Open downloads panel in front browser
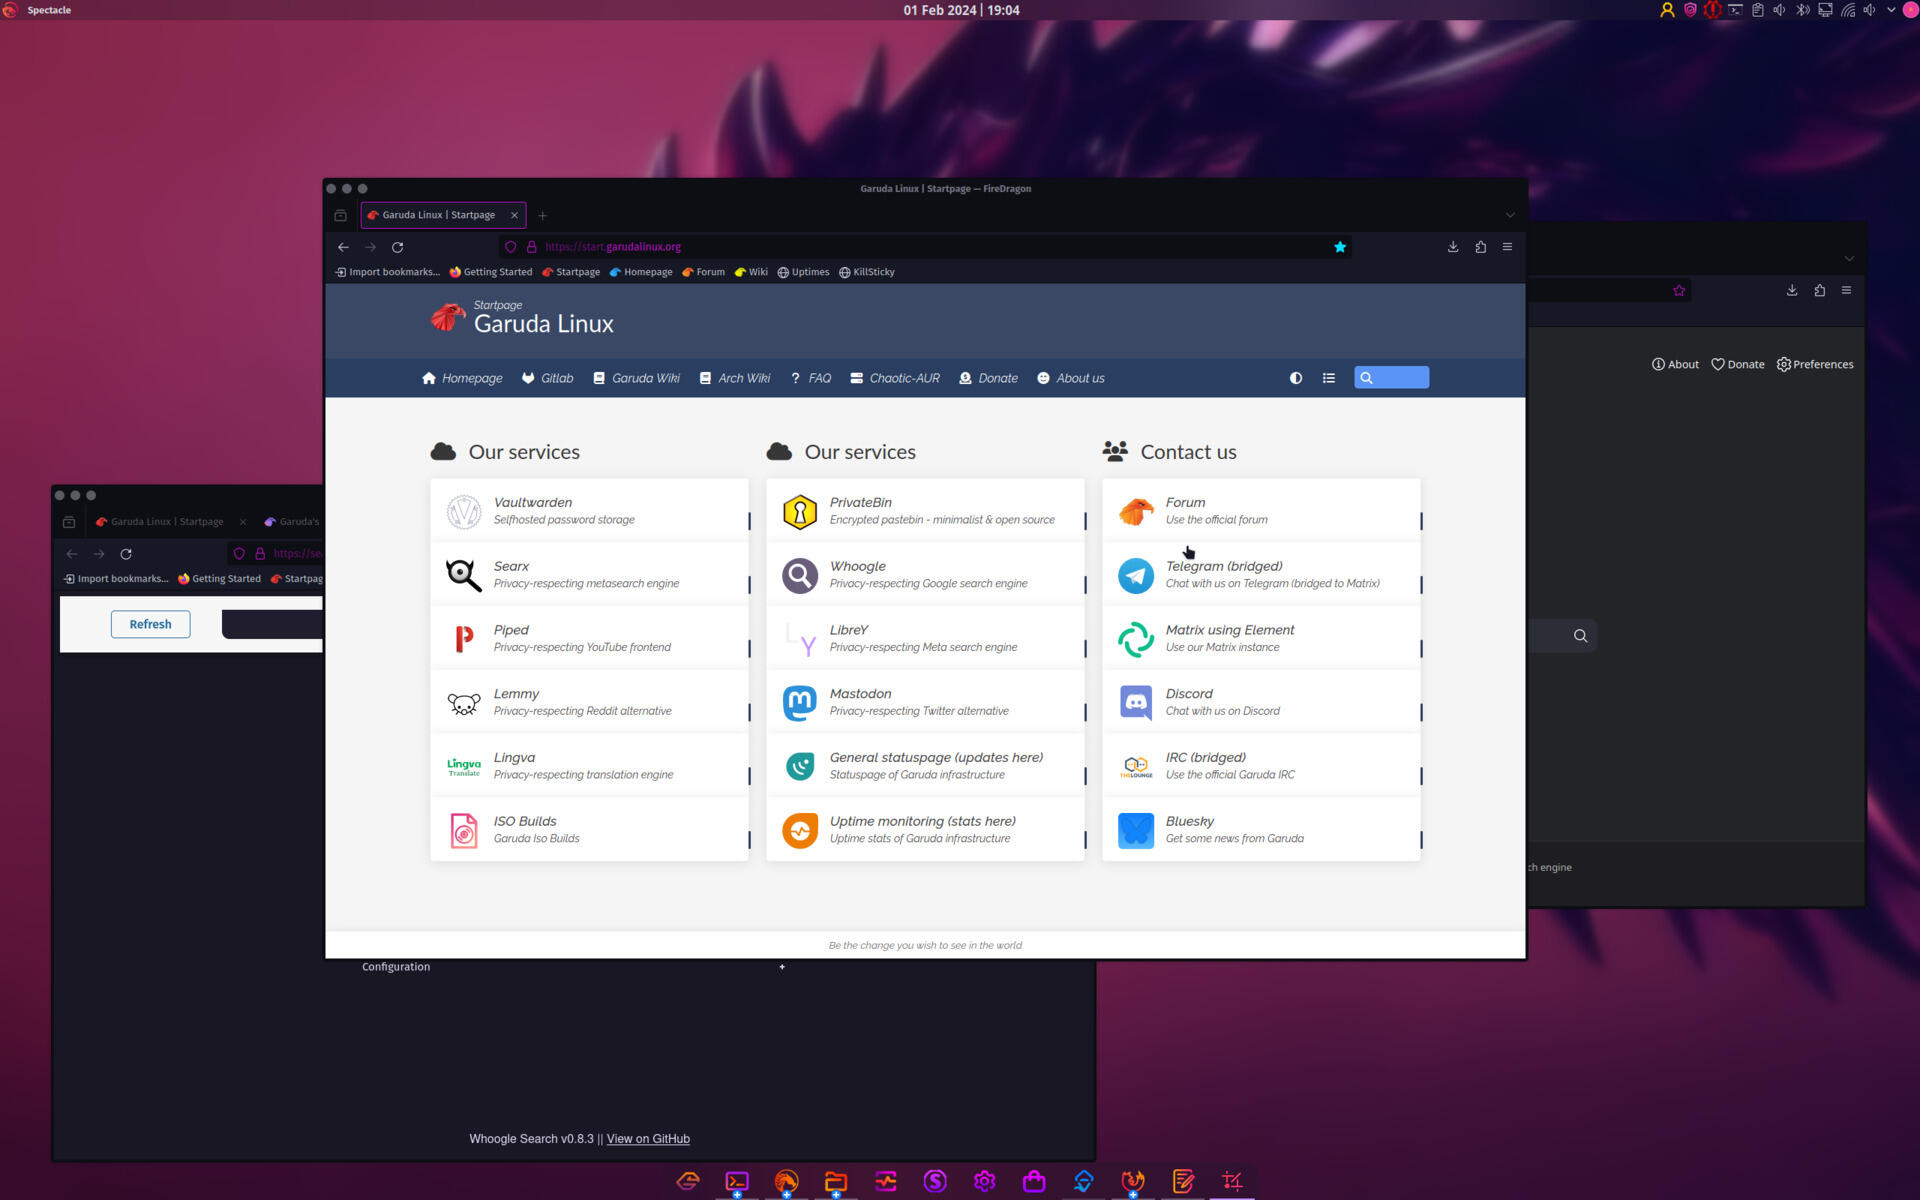Image resolution: width=1920 pixels, height=1200 pixels. coord(1453,247)
